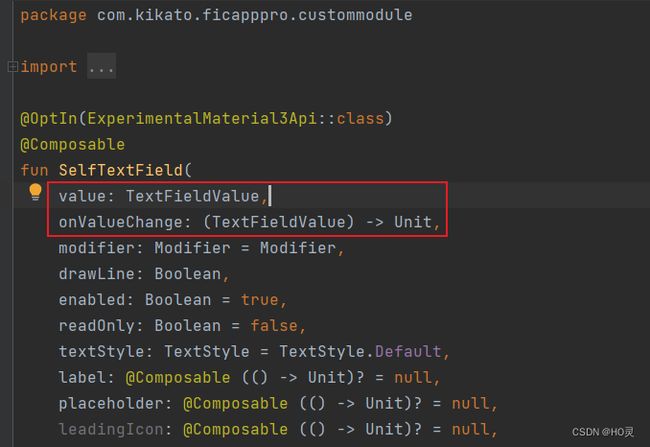Click the drawLine parameter
Image resolution: width=650 pixels, height=447 pixels.
point(97,274)
